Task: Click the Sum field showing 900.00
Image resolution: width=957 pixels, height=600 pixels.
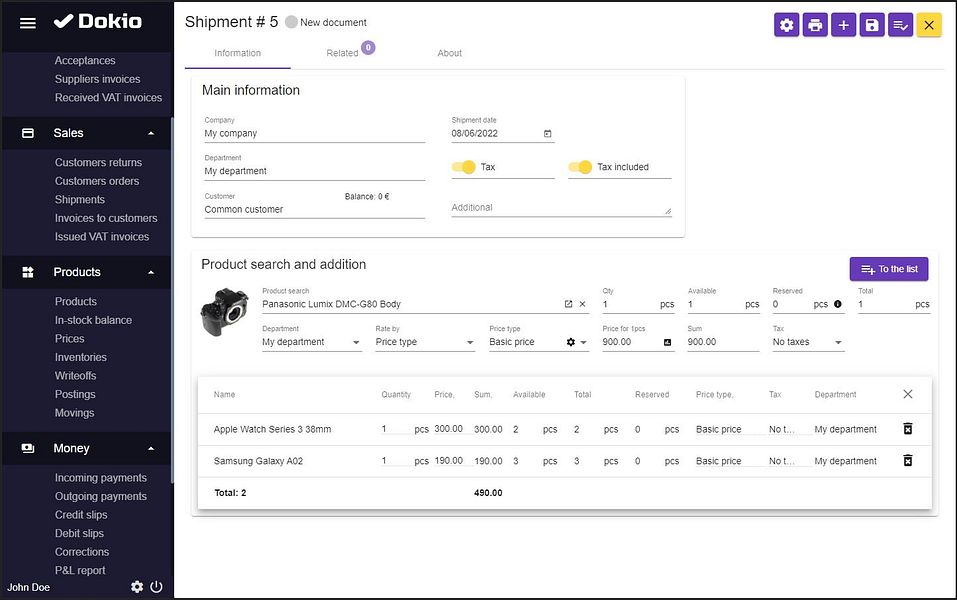Action: coord(723,342)
